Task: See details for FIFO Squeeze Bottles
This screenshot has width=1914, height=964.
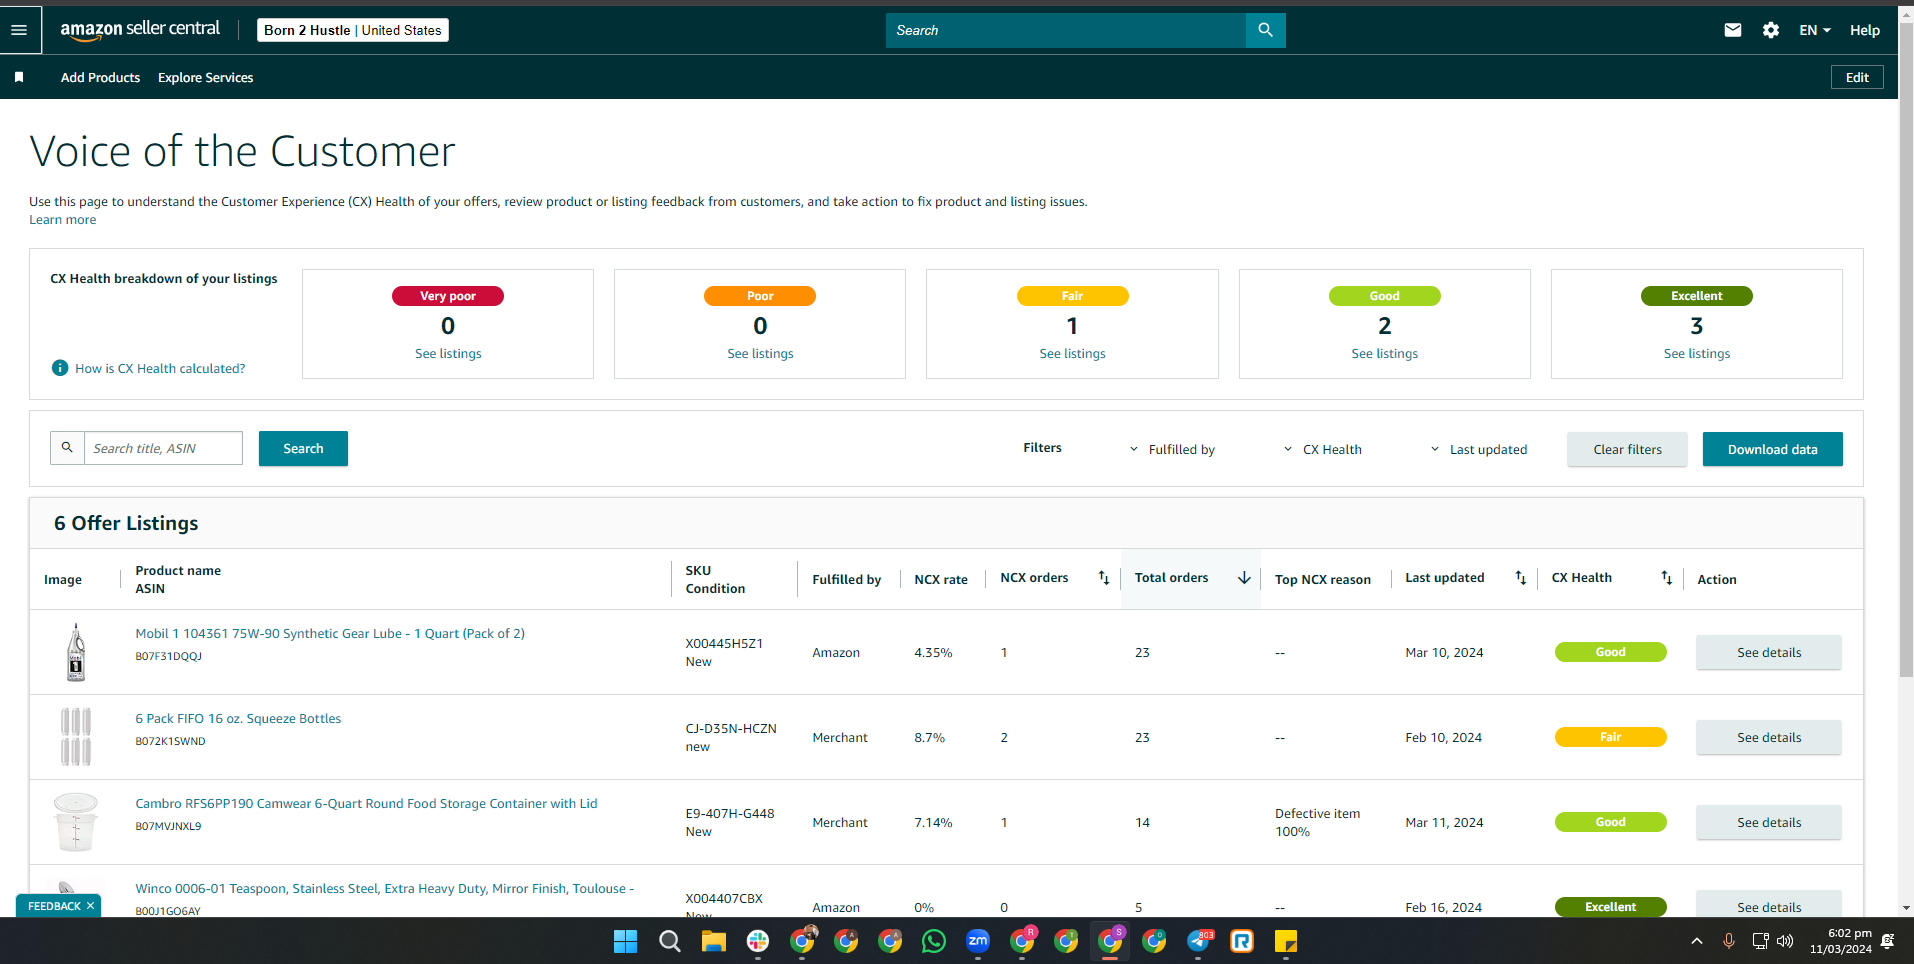Action: point(1768,737)
